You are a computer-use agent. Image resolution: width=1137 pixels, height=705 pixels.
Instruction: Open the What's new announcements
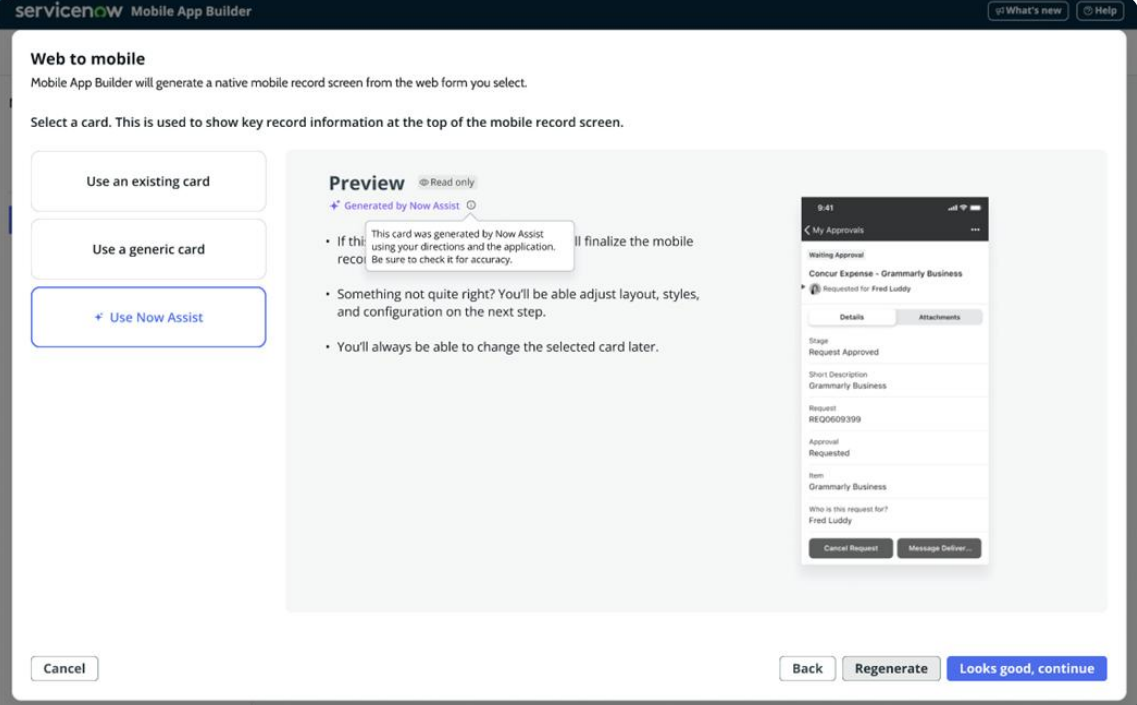1027,11
